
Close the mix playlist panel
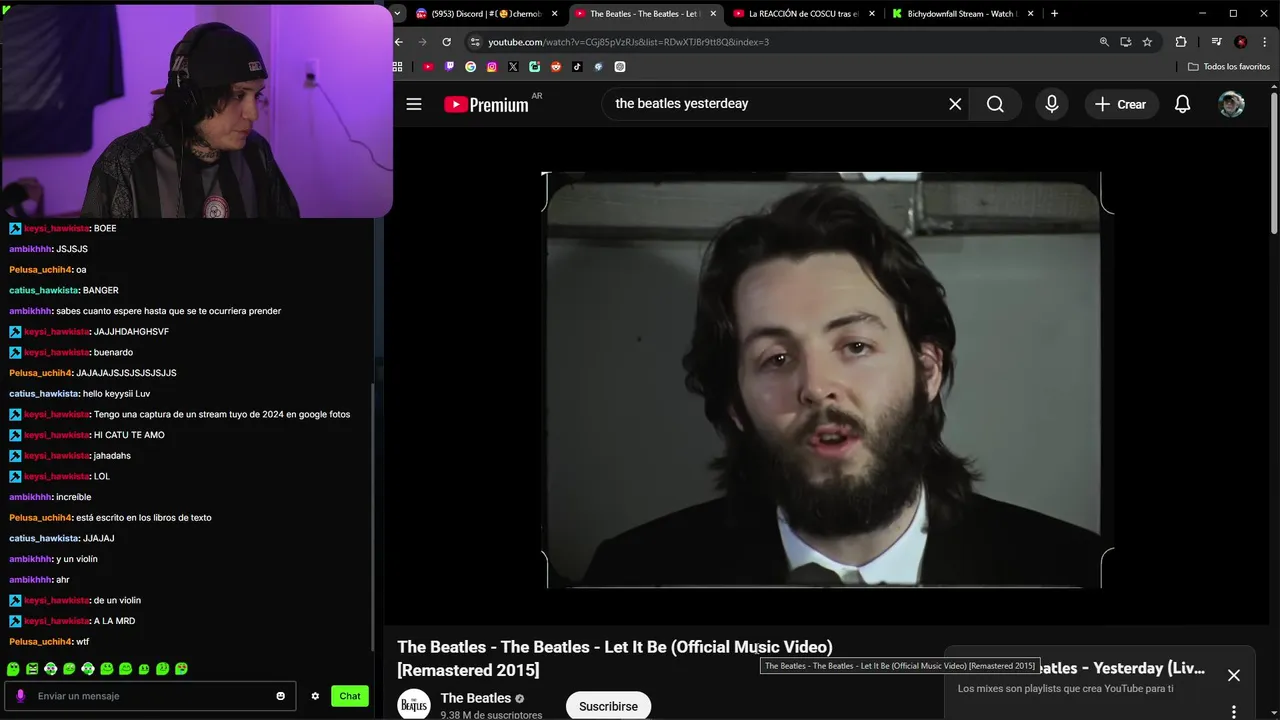(1233, 675)
